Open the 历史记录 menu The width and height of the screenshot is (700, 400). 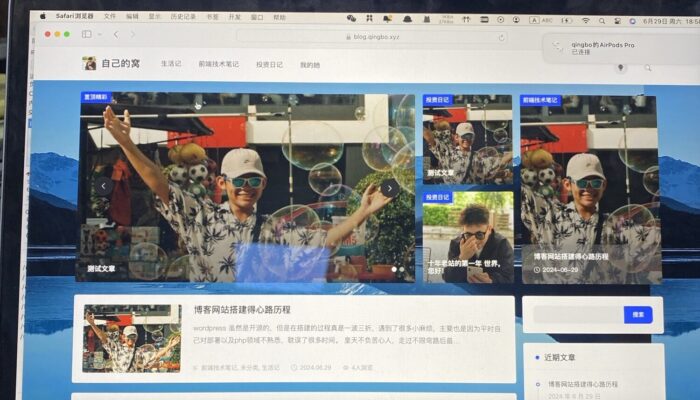click(183, 17)
